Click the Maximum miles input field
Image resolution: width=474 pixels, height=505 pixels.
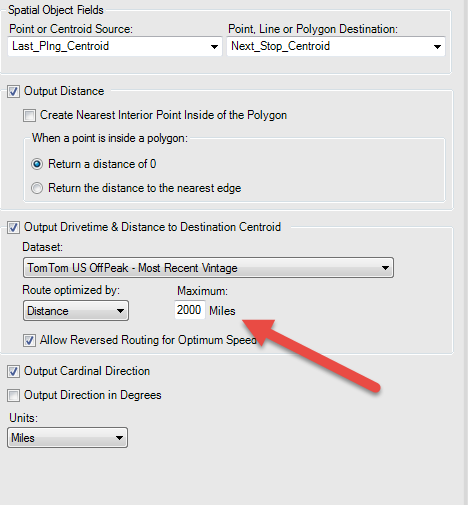click(x=190, y=310)
